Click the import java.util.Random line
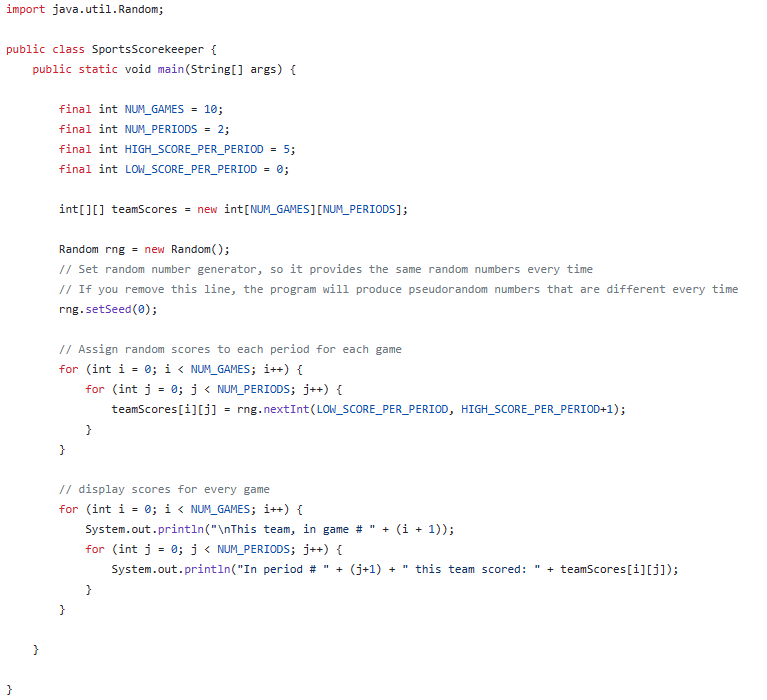Viewport: 767px width, 700px height. [x=85, y=9]
